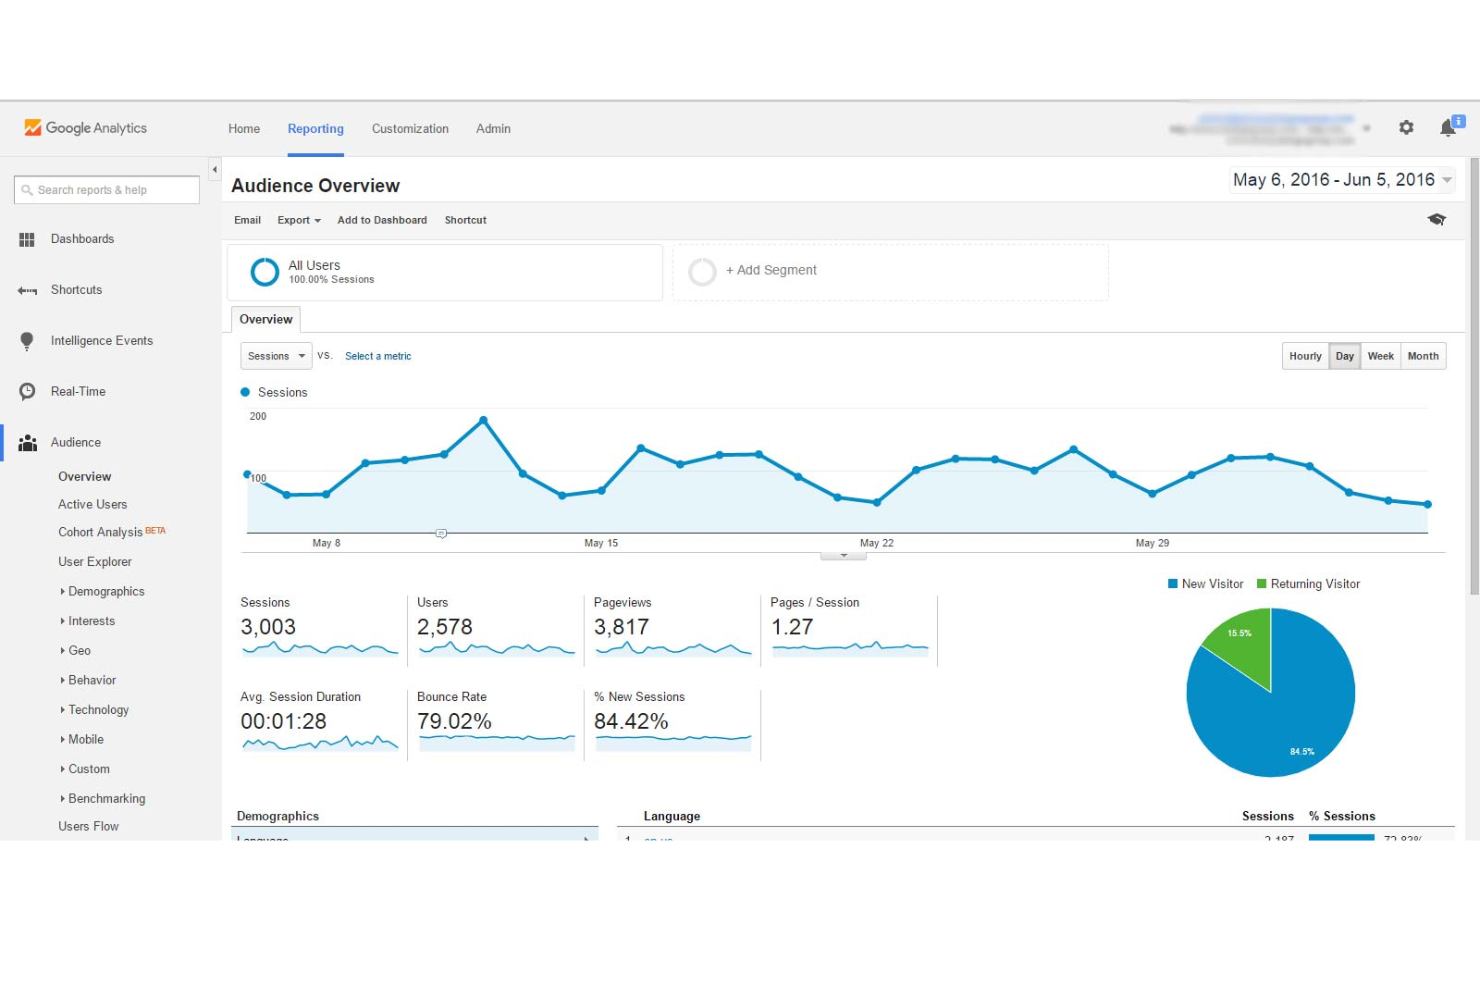Viewport: 1480px width, 987px height.
Task: Switch chart to Week view
Action: click(x=1381, y=356)
